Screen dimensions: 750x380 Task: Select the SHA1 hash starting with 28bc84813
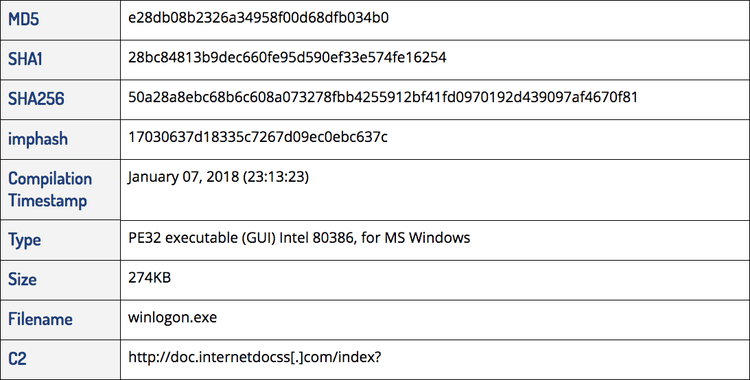287,57
